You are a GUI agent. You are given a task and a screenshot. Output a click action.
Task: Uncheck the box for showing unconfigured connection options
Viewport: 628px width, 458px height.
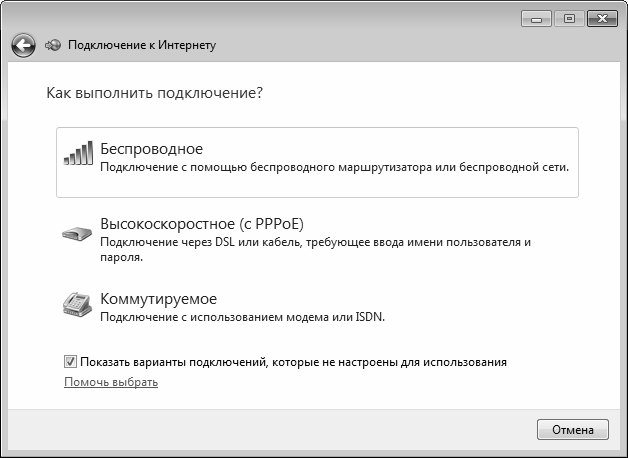[71, 362]
